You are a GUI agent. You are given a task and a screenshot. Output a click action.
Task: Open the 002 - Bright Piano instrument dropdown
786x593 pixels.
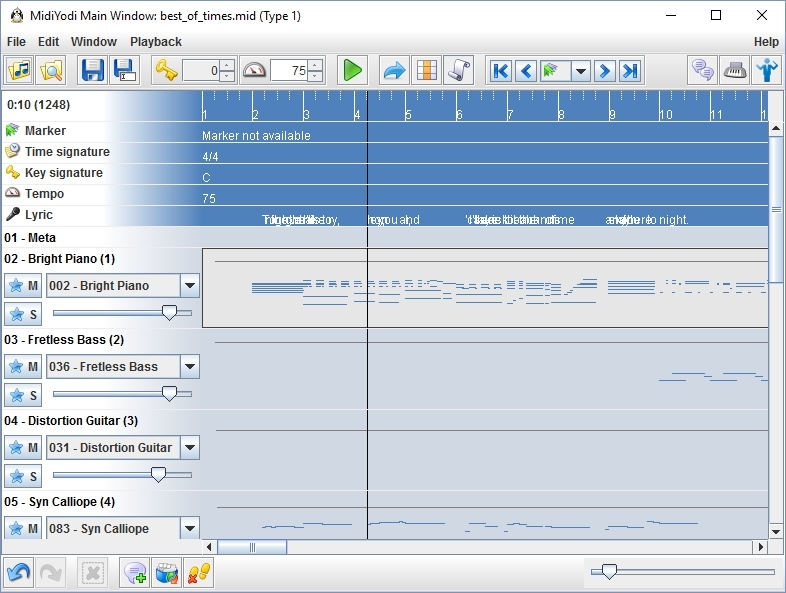[x=189, y=286]
